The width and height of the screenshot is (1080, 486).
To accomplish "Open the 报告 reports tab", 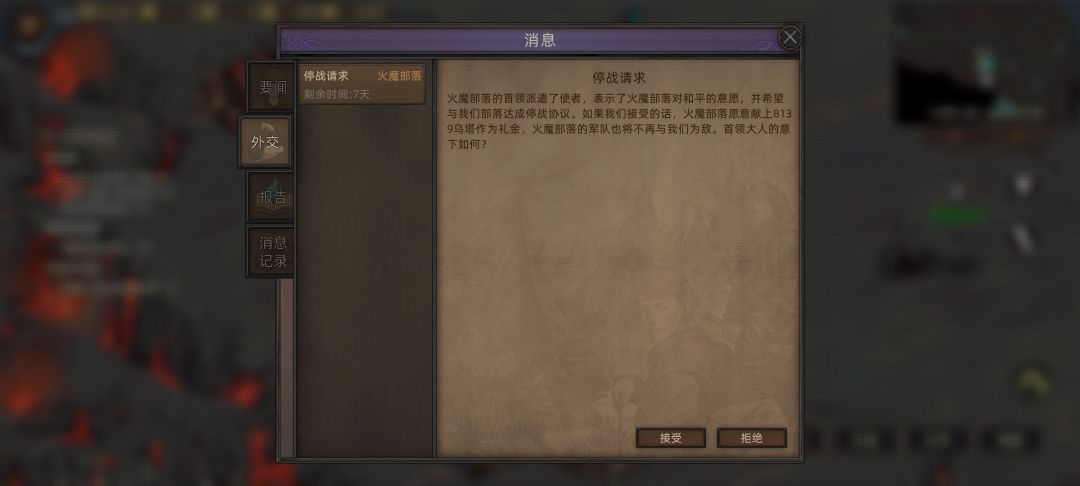I will pos(271,197).
